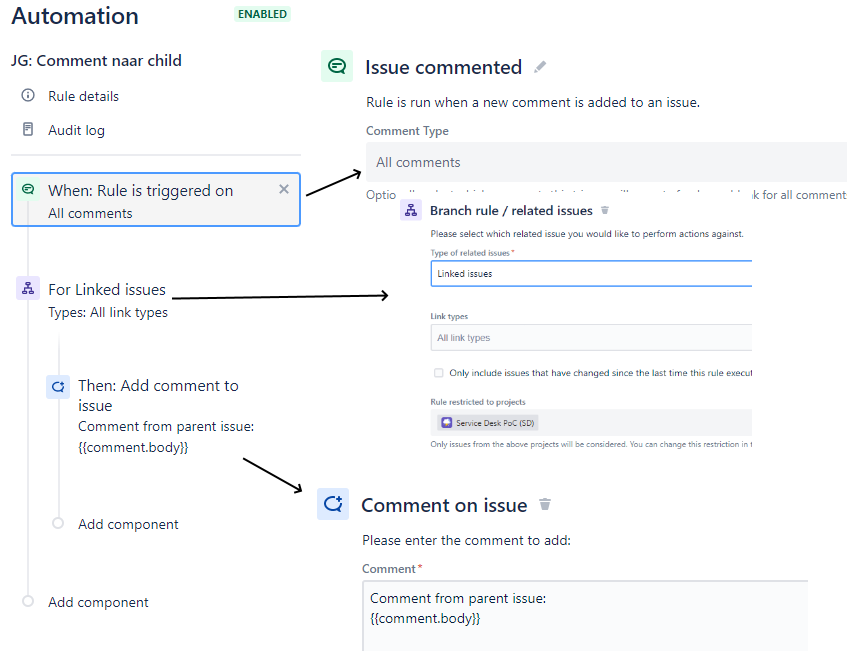
Task: Click Add component at the bottom of the rule
Action: [x=98, y=602]
